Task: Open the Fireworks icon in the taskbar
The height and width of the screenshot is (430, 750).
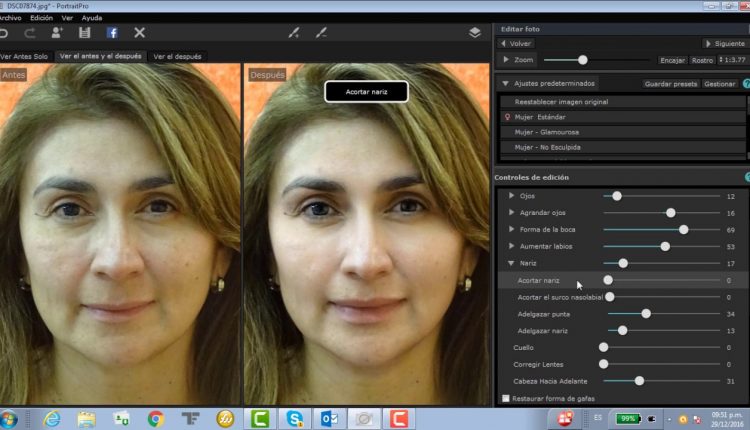Action: [225, 419]
